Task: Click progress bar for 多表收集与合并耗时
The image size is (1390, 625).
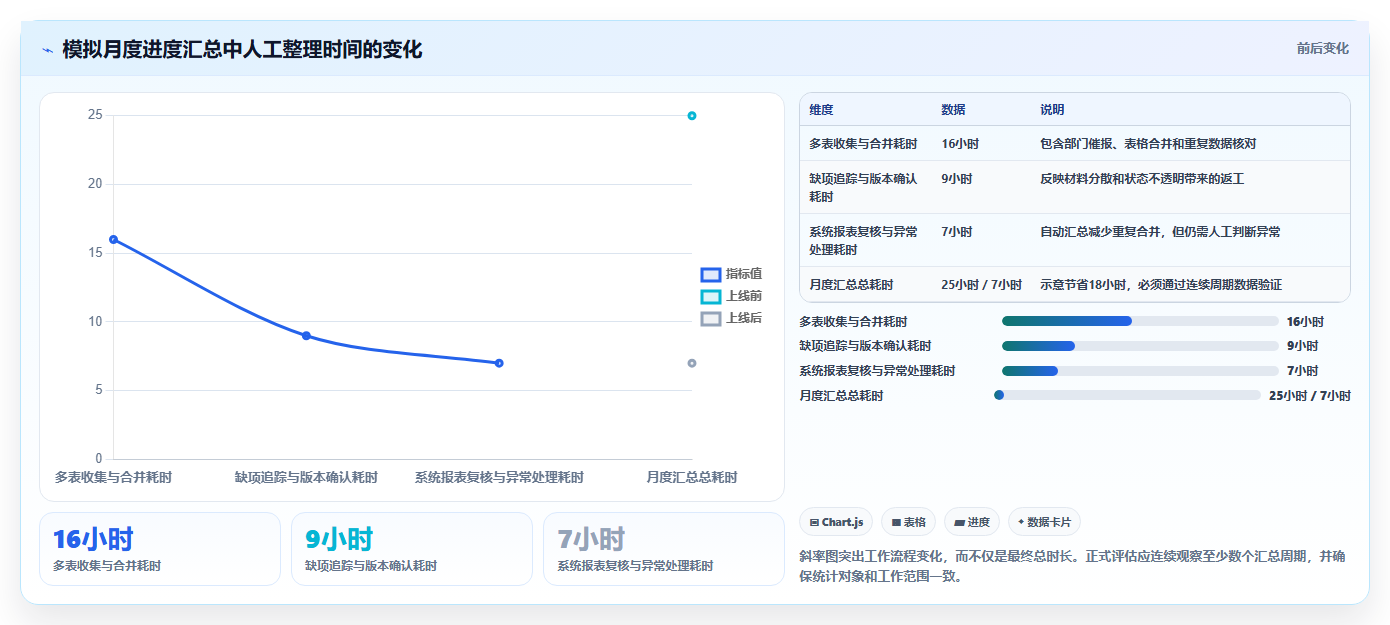Action: 1140,321
